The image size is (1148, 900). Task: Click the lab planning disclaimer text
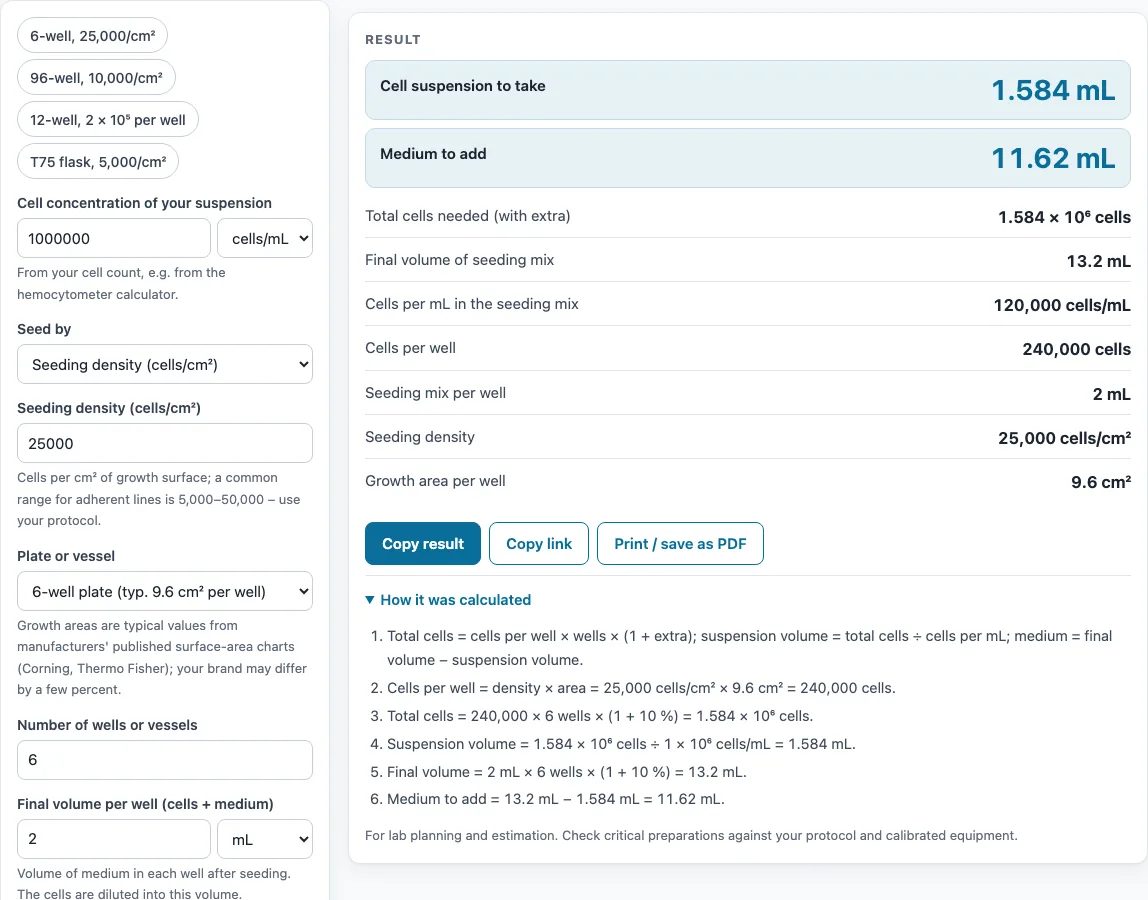(x=691, y=836)
